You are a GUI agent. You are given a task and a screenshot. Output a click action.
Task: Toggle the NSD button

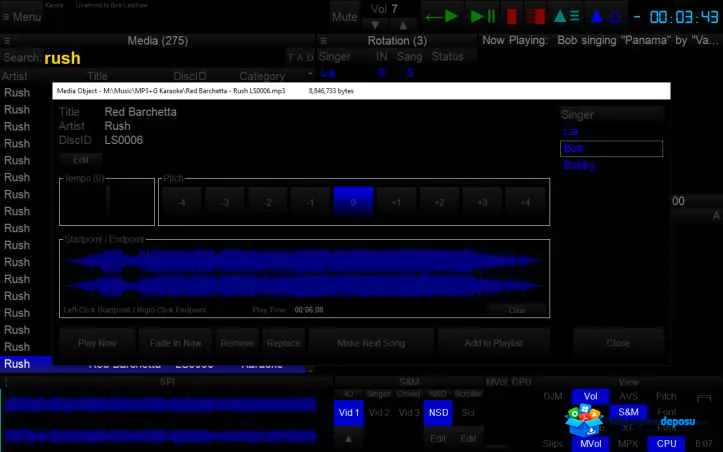tap(438, 412)
